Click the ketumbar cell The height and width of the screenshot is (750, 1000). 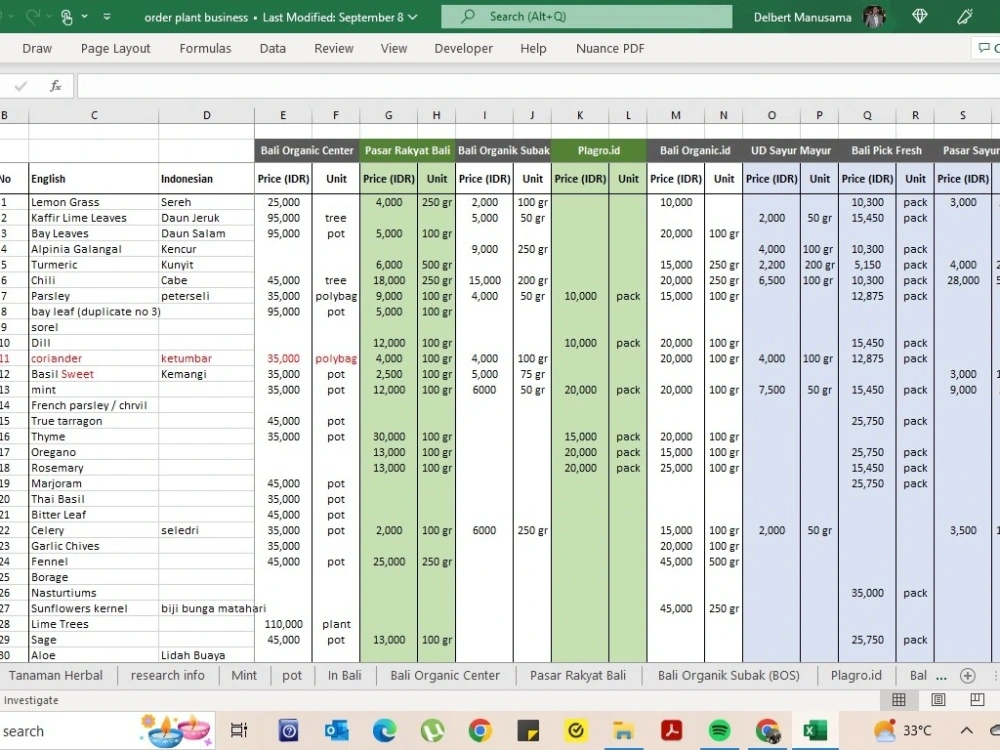click(x=207, y=358)
